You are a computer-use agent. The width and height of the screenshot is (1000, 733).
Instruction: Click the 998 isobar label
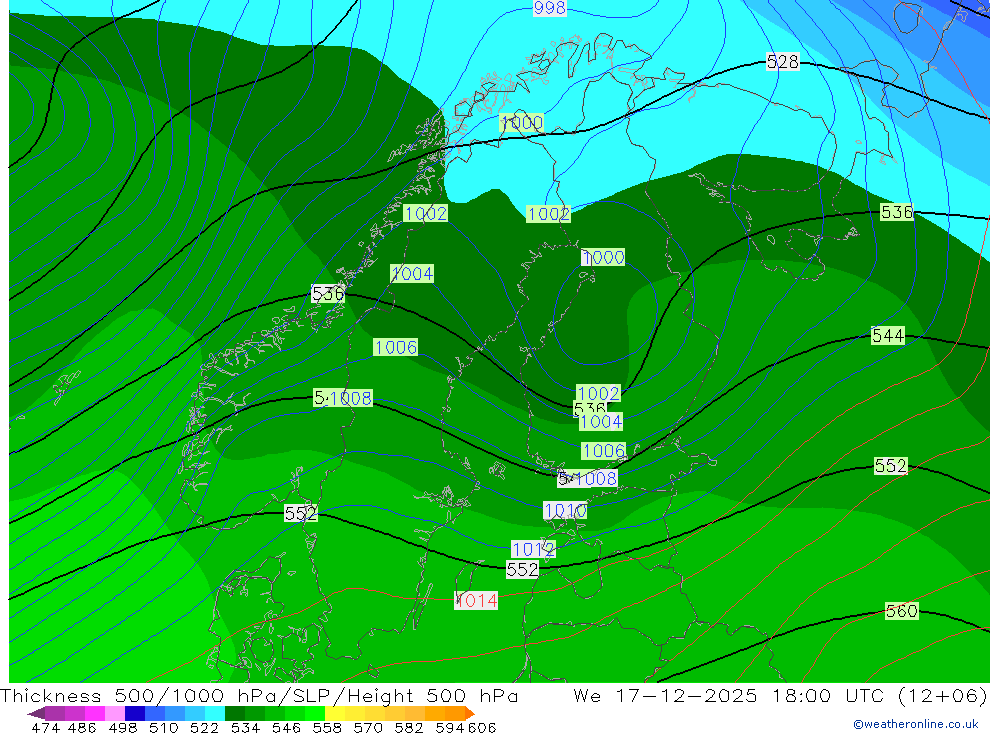[549, 8]
